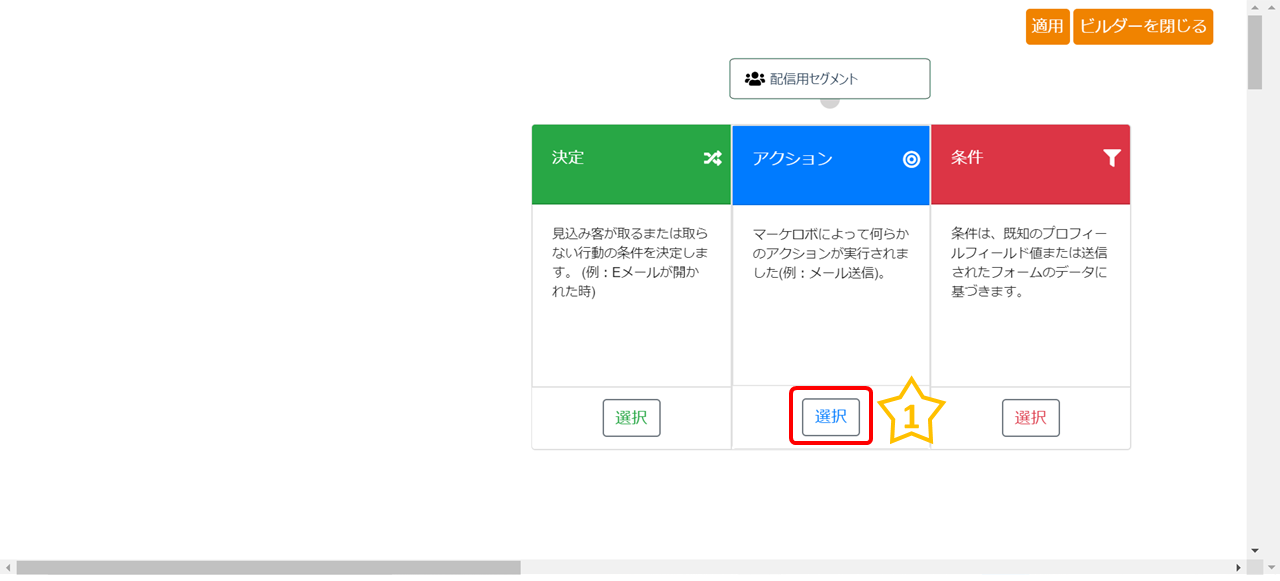Choose 選択 under the green 決定 card
This screenshot has height=581, width=1280.
coord(631,418)
